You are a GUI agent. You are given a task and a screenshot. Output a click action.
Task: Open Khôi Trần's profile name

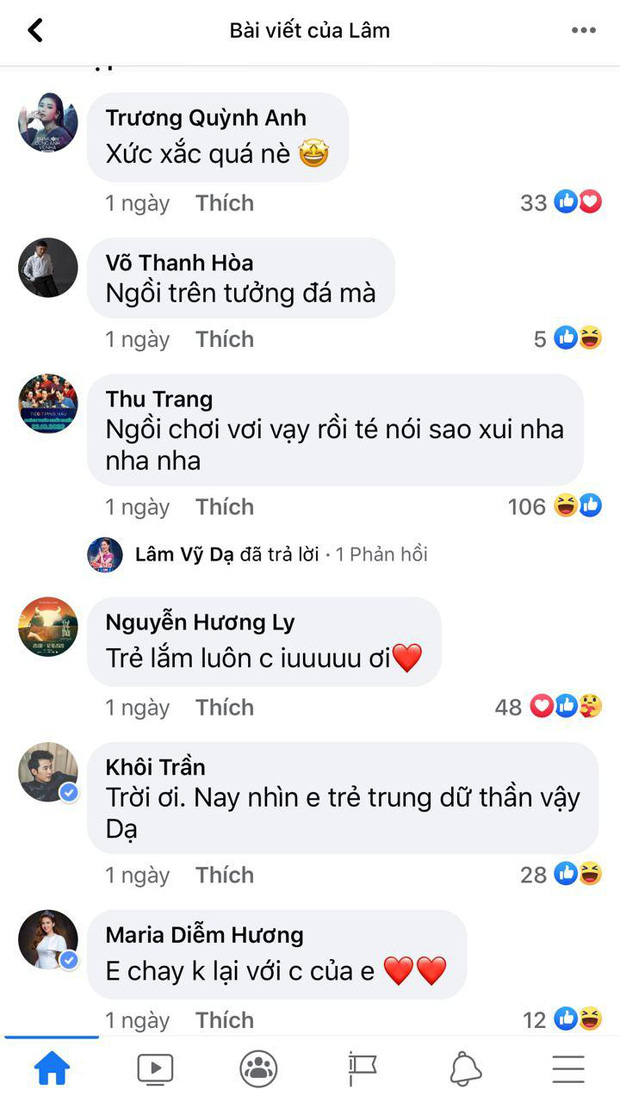click(155, 767)
